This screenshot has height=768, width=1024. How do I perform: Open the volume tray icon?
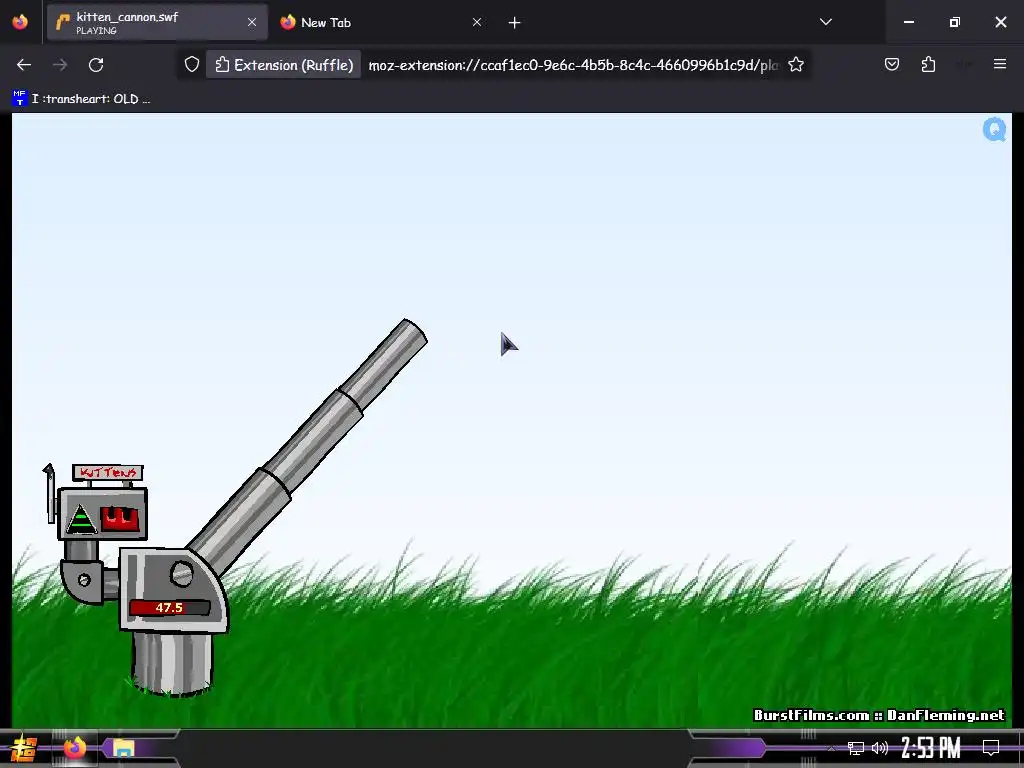(880, 748)
